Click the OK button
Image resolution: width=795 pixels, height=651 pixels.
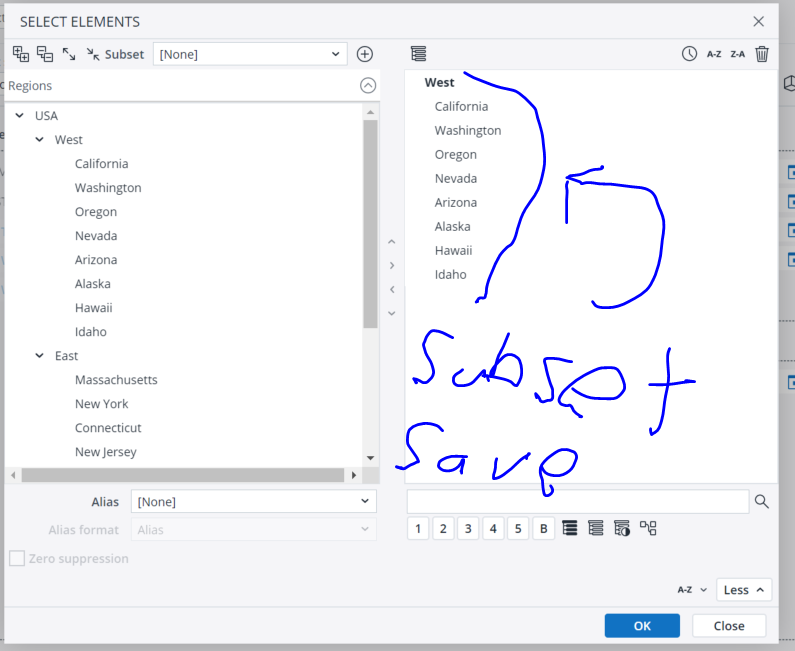pyautogui.click(x=642, y=626)
